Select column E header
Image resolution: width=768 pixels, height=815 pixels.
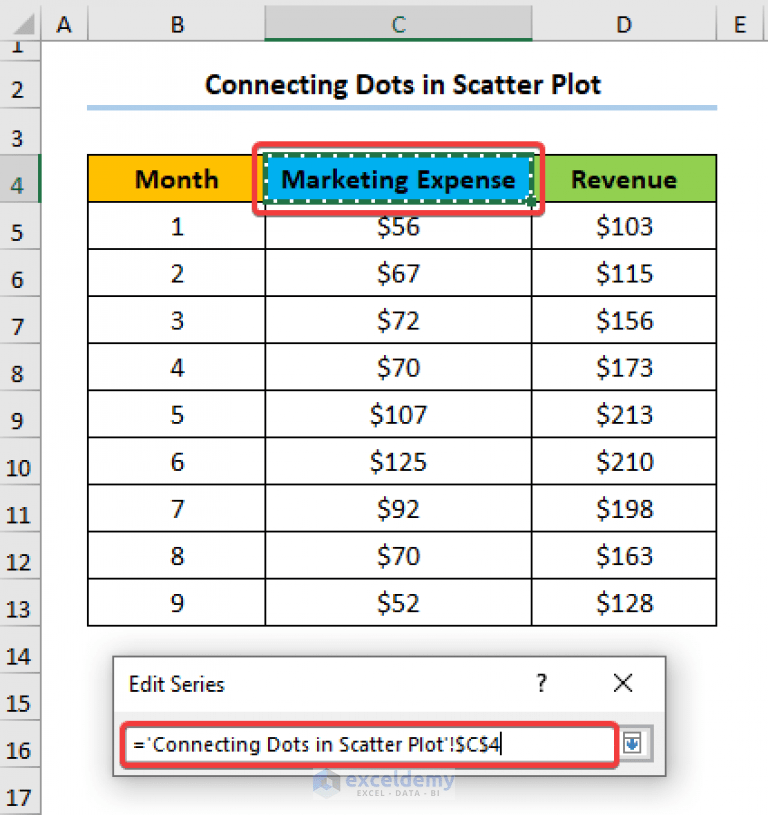[x=742, y=24]
